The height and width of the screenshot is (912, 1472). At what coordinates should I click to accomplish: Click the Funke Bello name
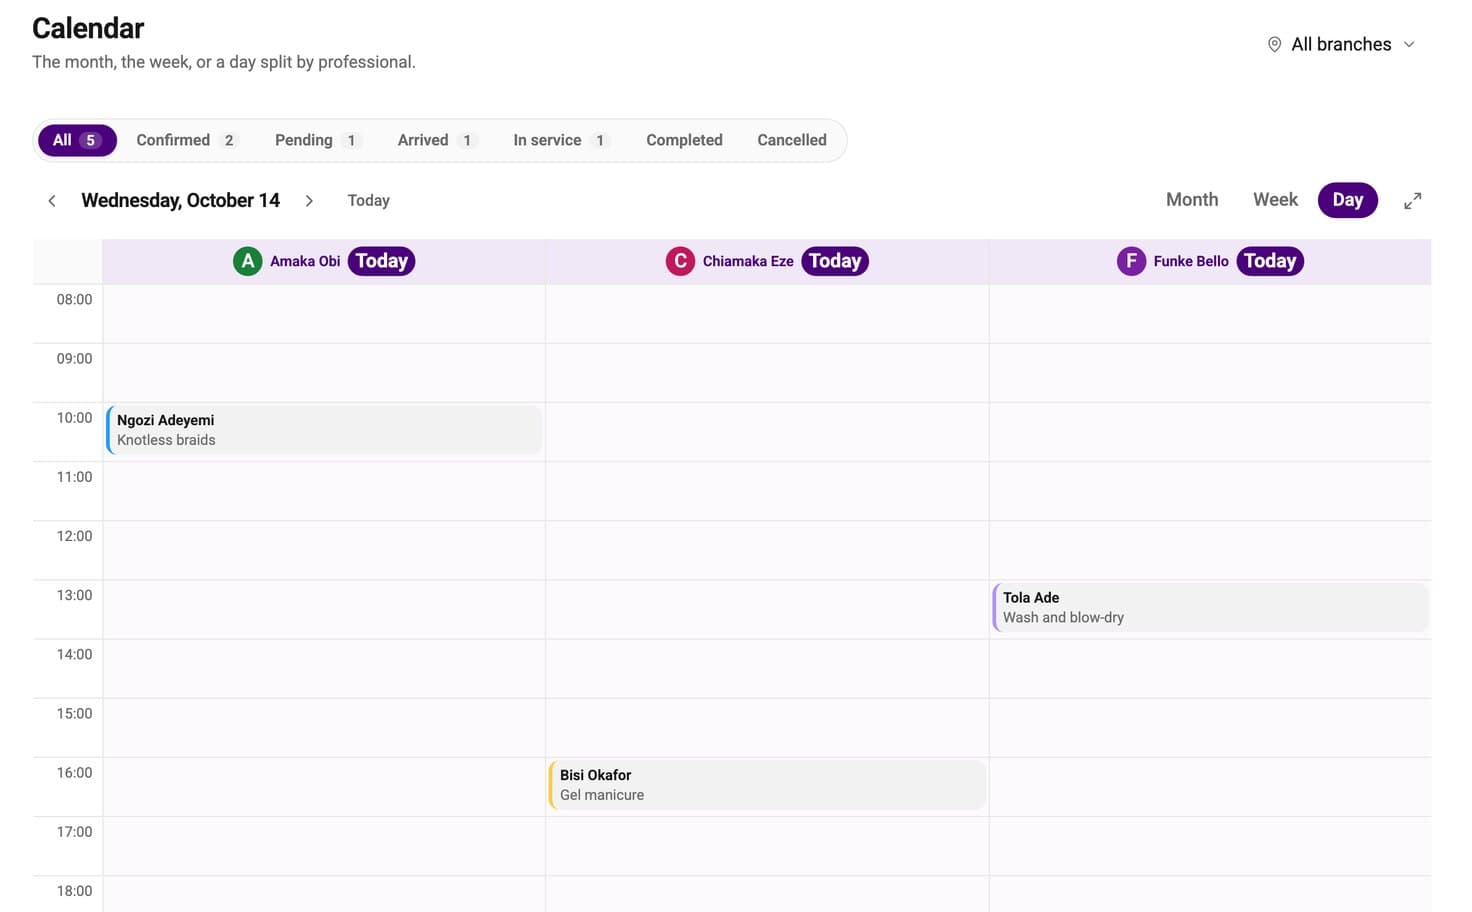[1191, 261]
